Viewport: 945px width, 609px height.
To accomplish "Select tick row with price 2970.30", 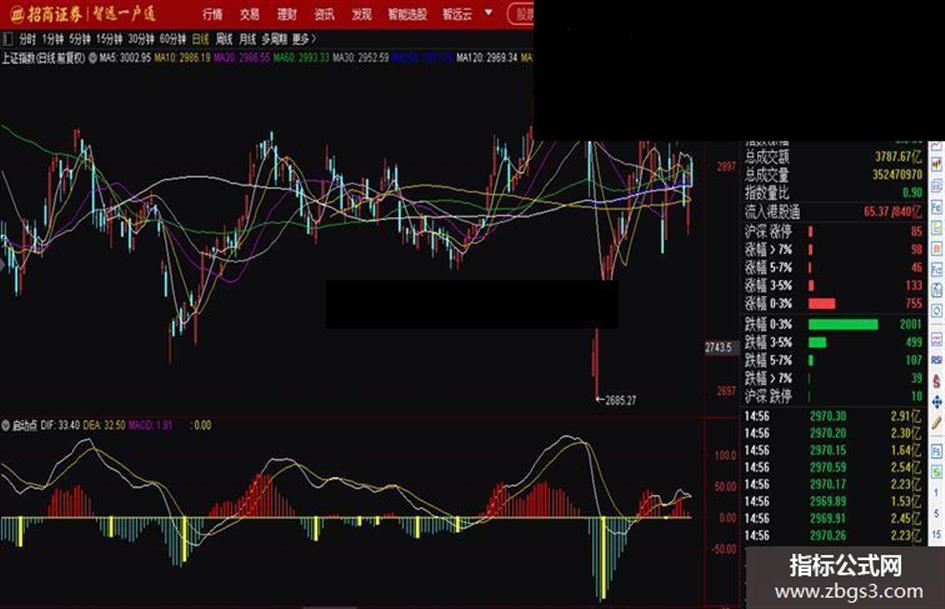I will [x=834, y=416].
